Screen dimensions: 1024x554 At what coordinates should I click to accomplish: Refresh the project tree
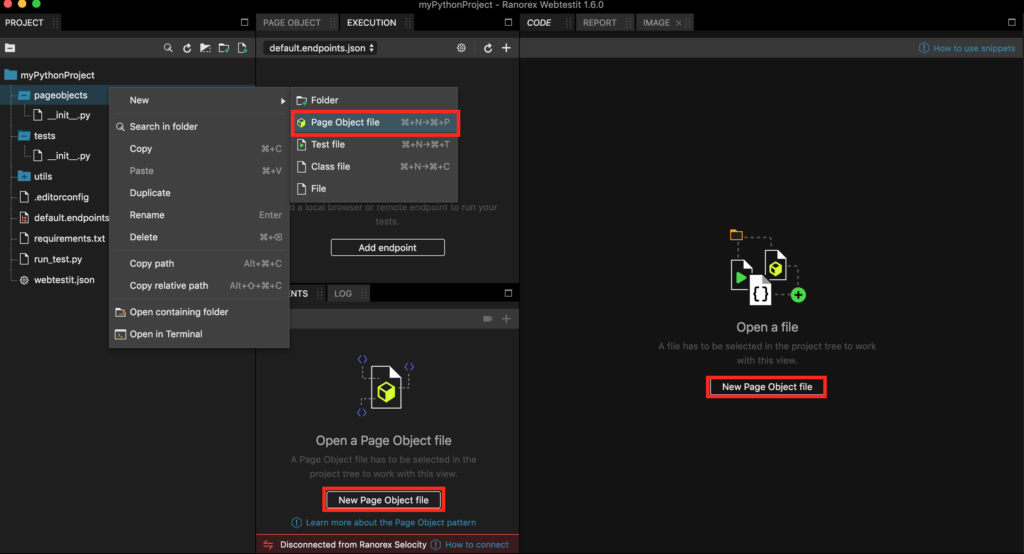click(x=187, y=48)
